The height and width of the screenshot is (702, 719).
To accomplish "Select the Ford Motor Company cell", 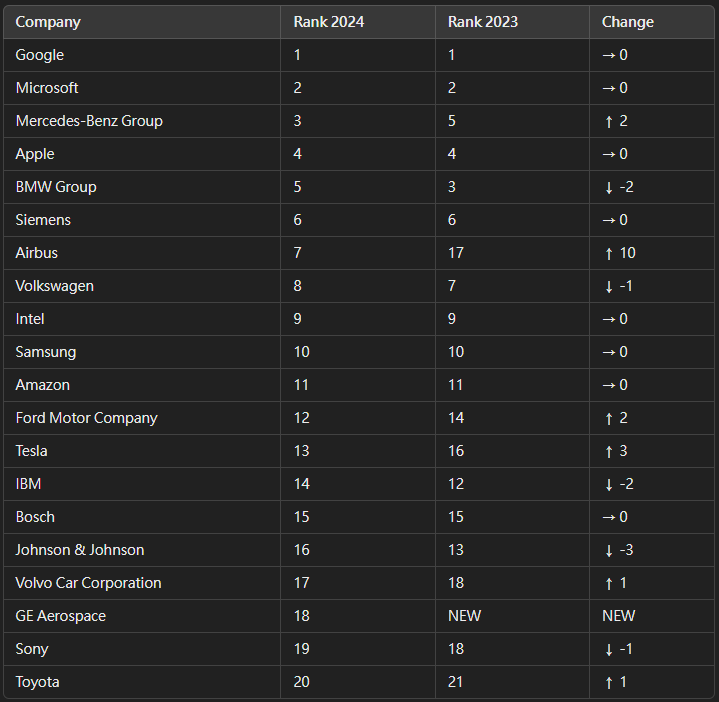I will [142, 418].
